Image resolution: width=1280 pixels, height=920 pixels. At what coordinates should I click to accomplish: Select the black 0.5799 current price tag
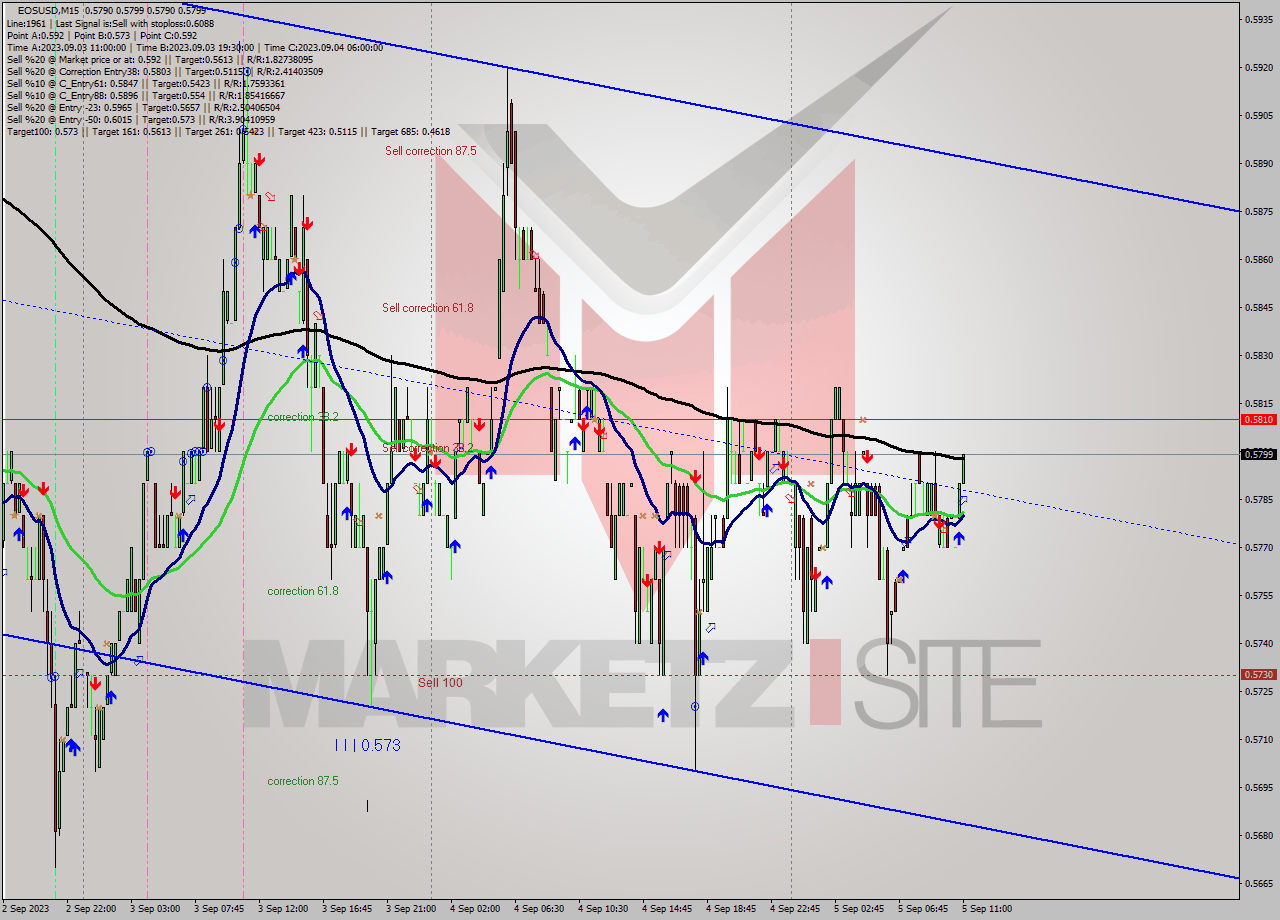tap(1258, 454)
